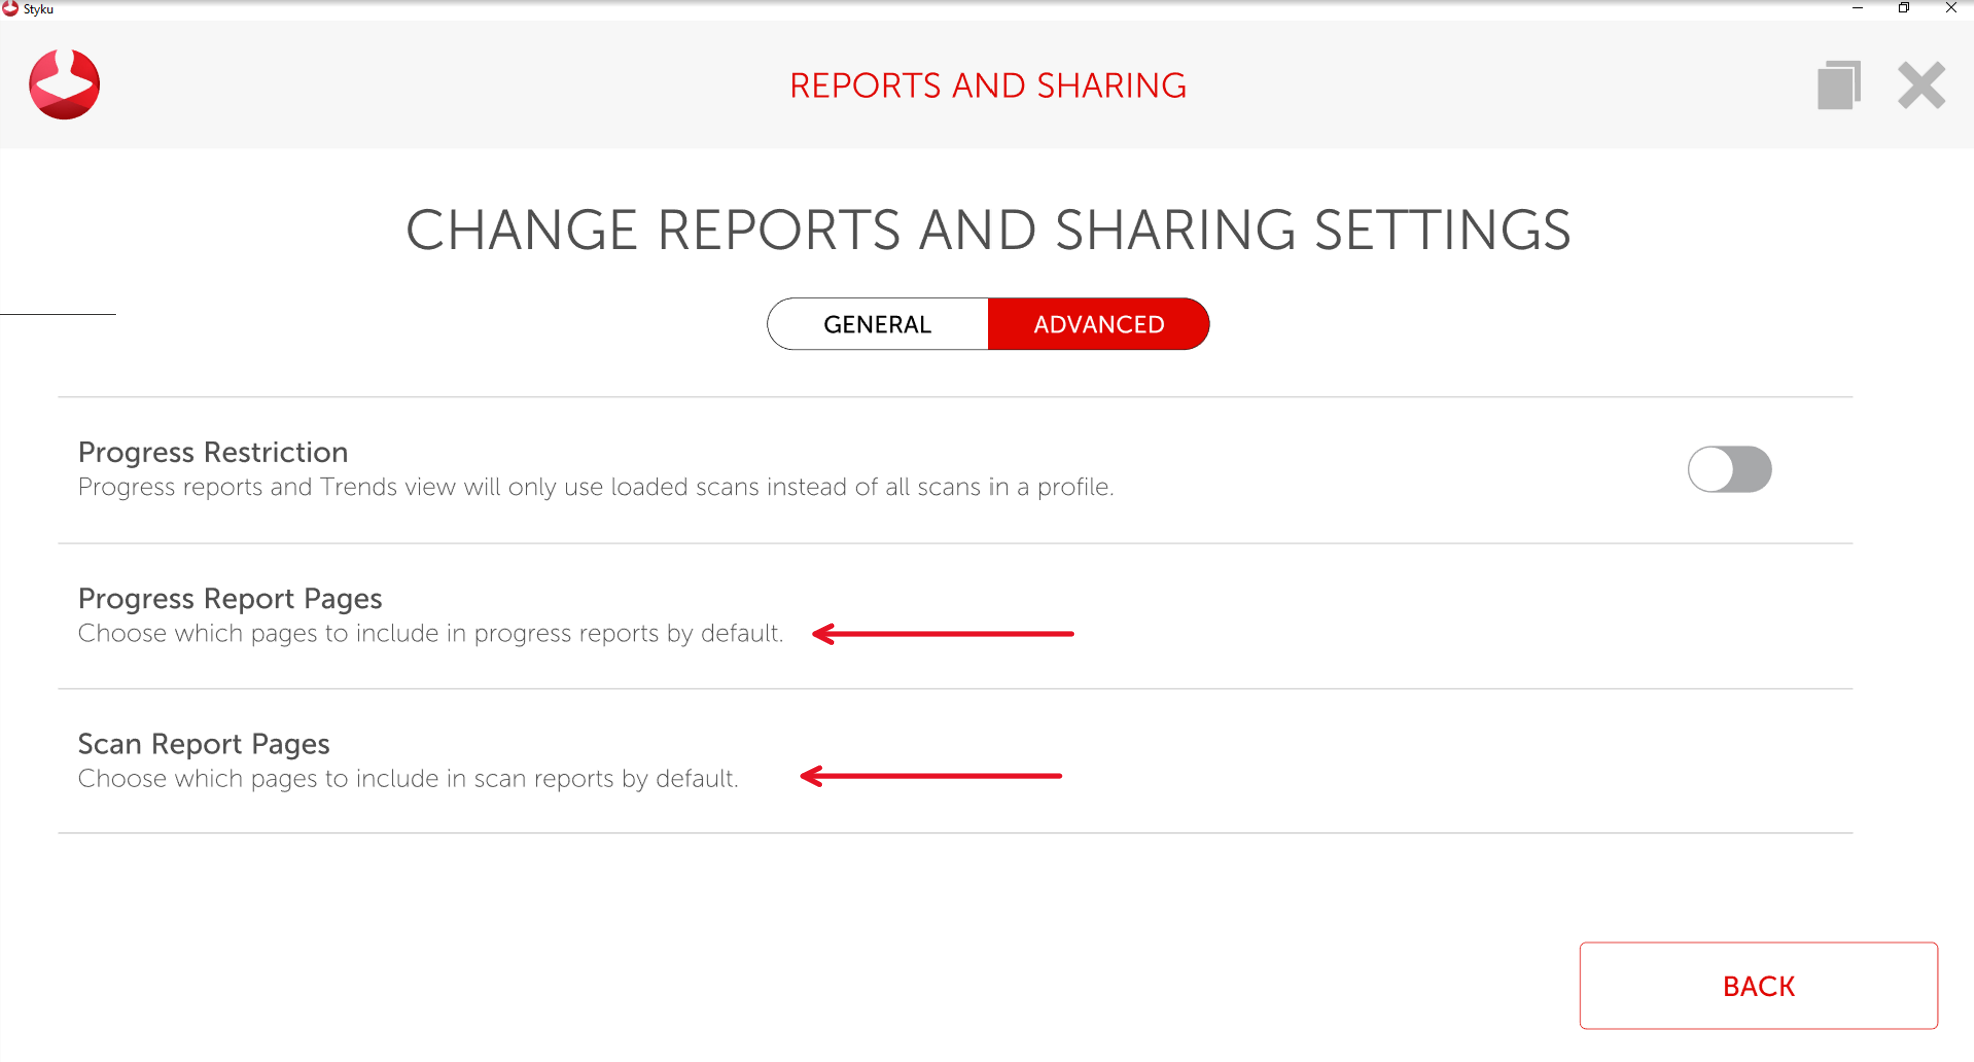Click the Change Reports and Sharing Settings heading
Viewport: 1974px width, 1062px height.
pos(987,230)
